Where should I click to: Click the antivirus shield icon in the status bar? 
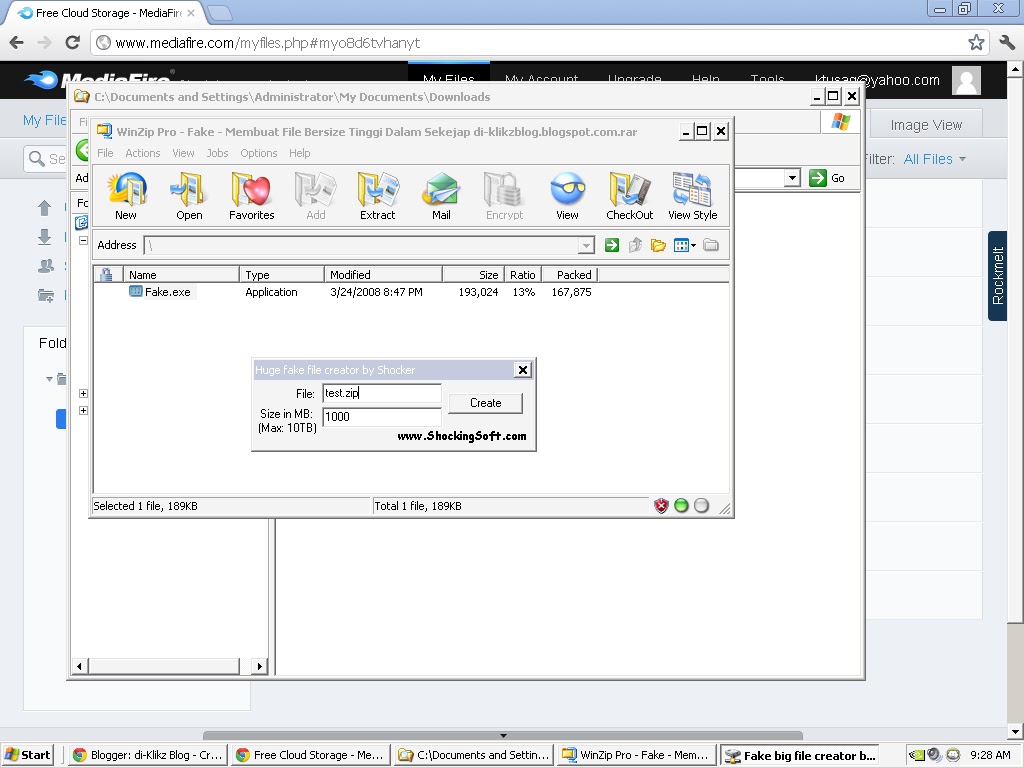(x=661, y=506)
